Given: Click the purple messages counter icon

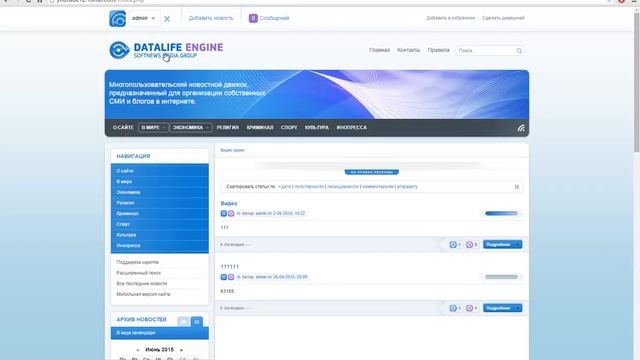Looking at the screenshot, I should coord(253,18).
